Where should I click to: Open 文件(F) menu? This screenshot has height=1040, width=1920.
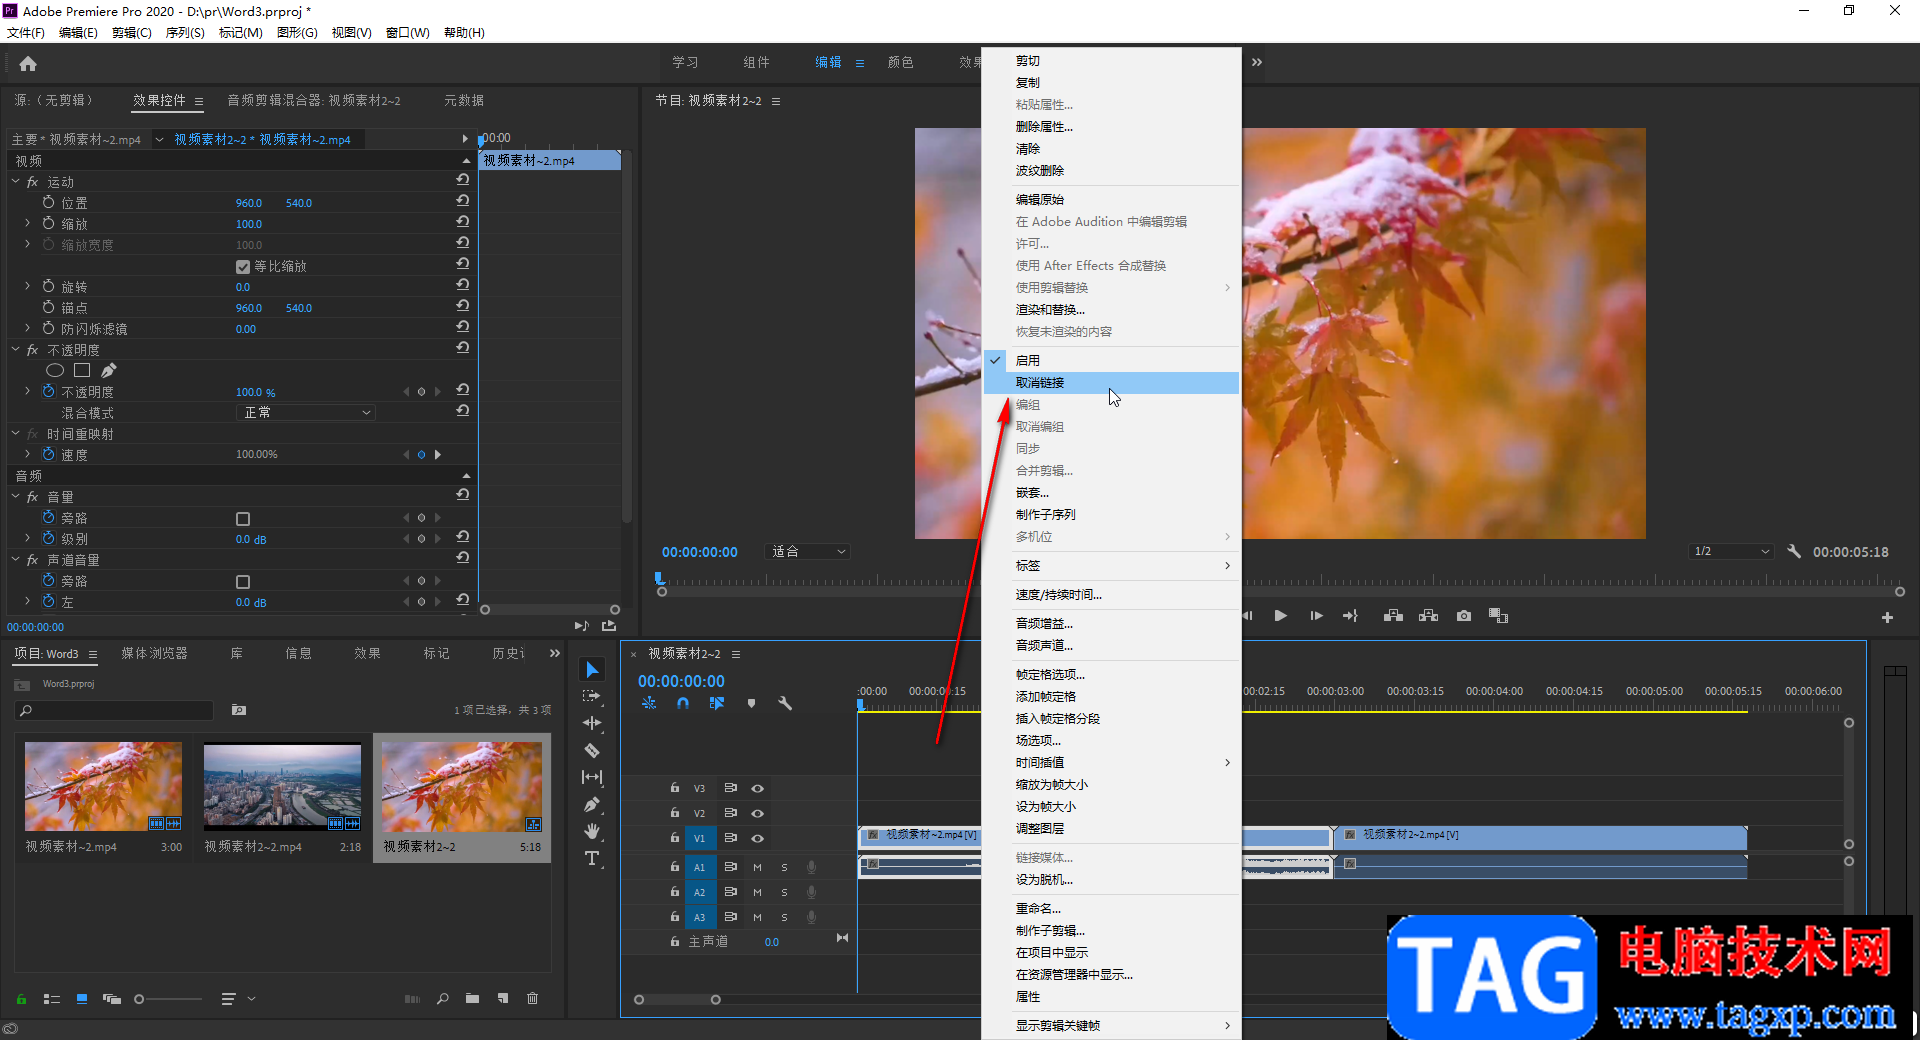[x=26, y=33]
